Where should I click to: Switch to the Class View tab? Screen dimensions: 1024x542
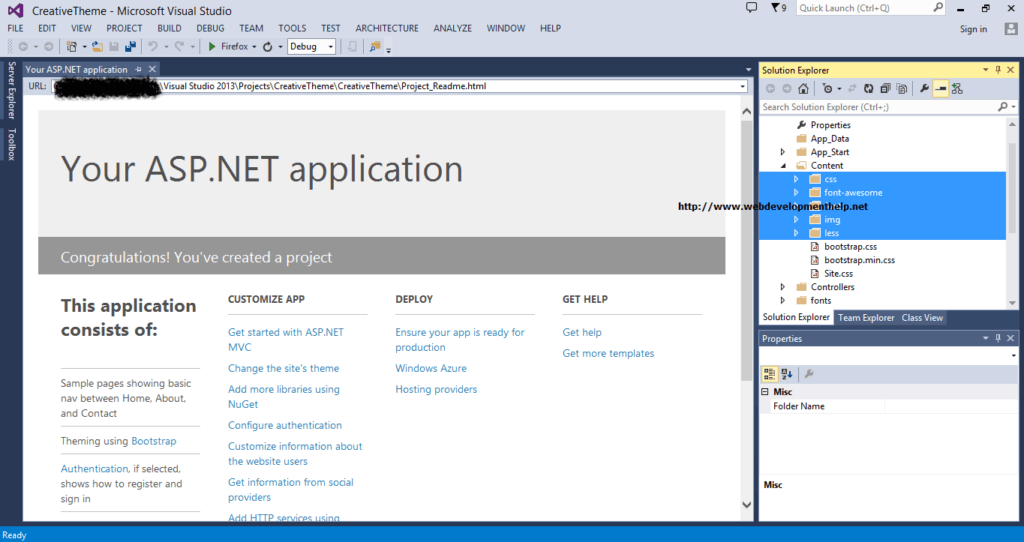(922, 318)
